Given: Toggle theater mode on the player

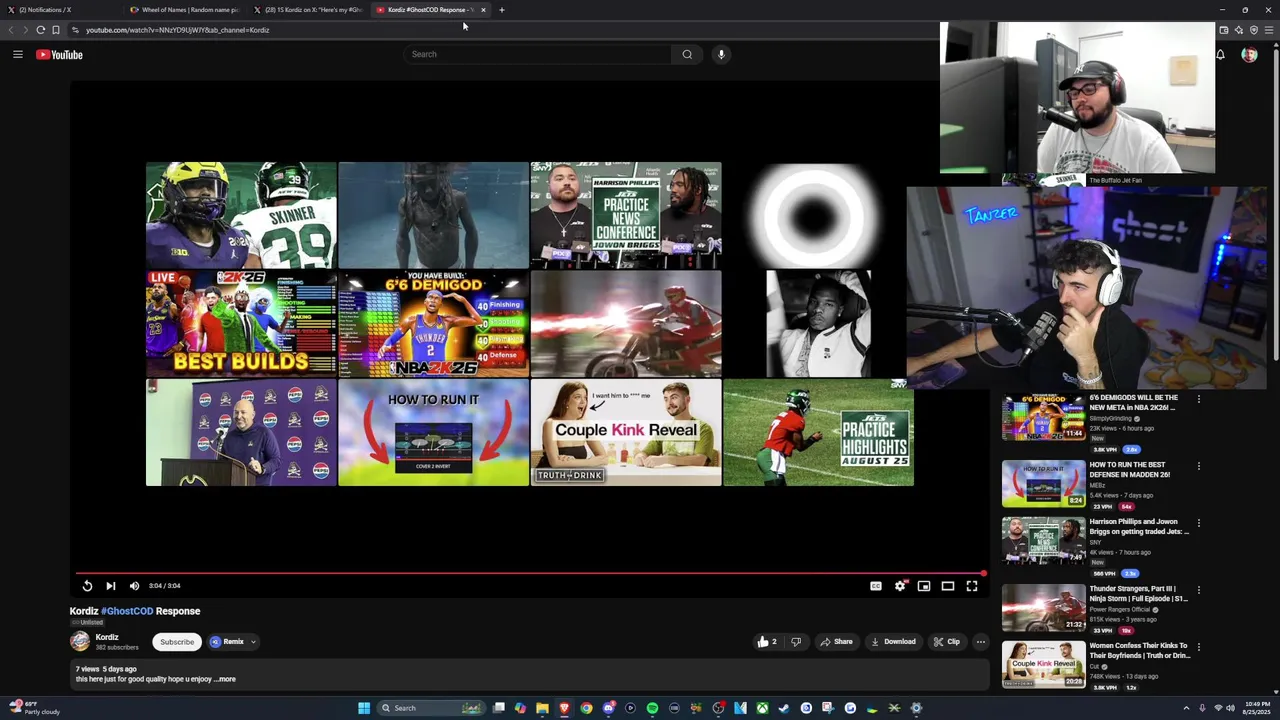Looking at the screenshot, I should point(948,586).
